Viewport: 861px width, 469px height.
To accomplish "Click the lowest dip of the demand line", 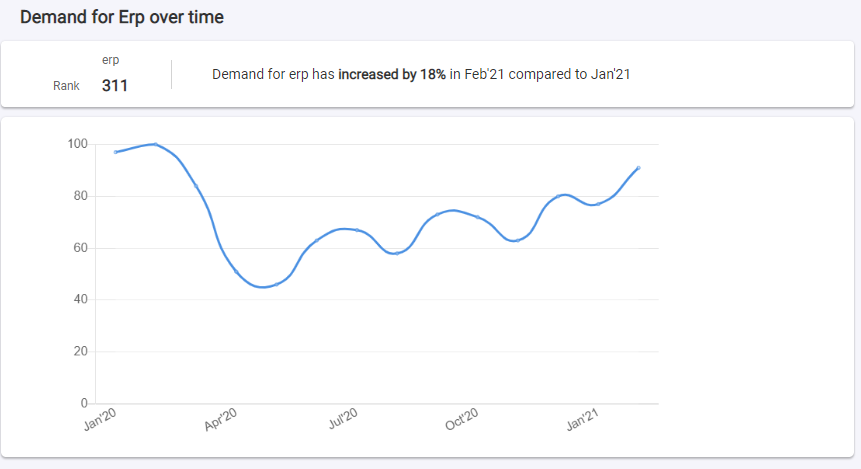I will [263, 287].
